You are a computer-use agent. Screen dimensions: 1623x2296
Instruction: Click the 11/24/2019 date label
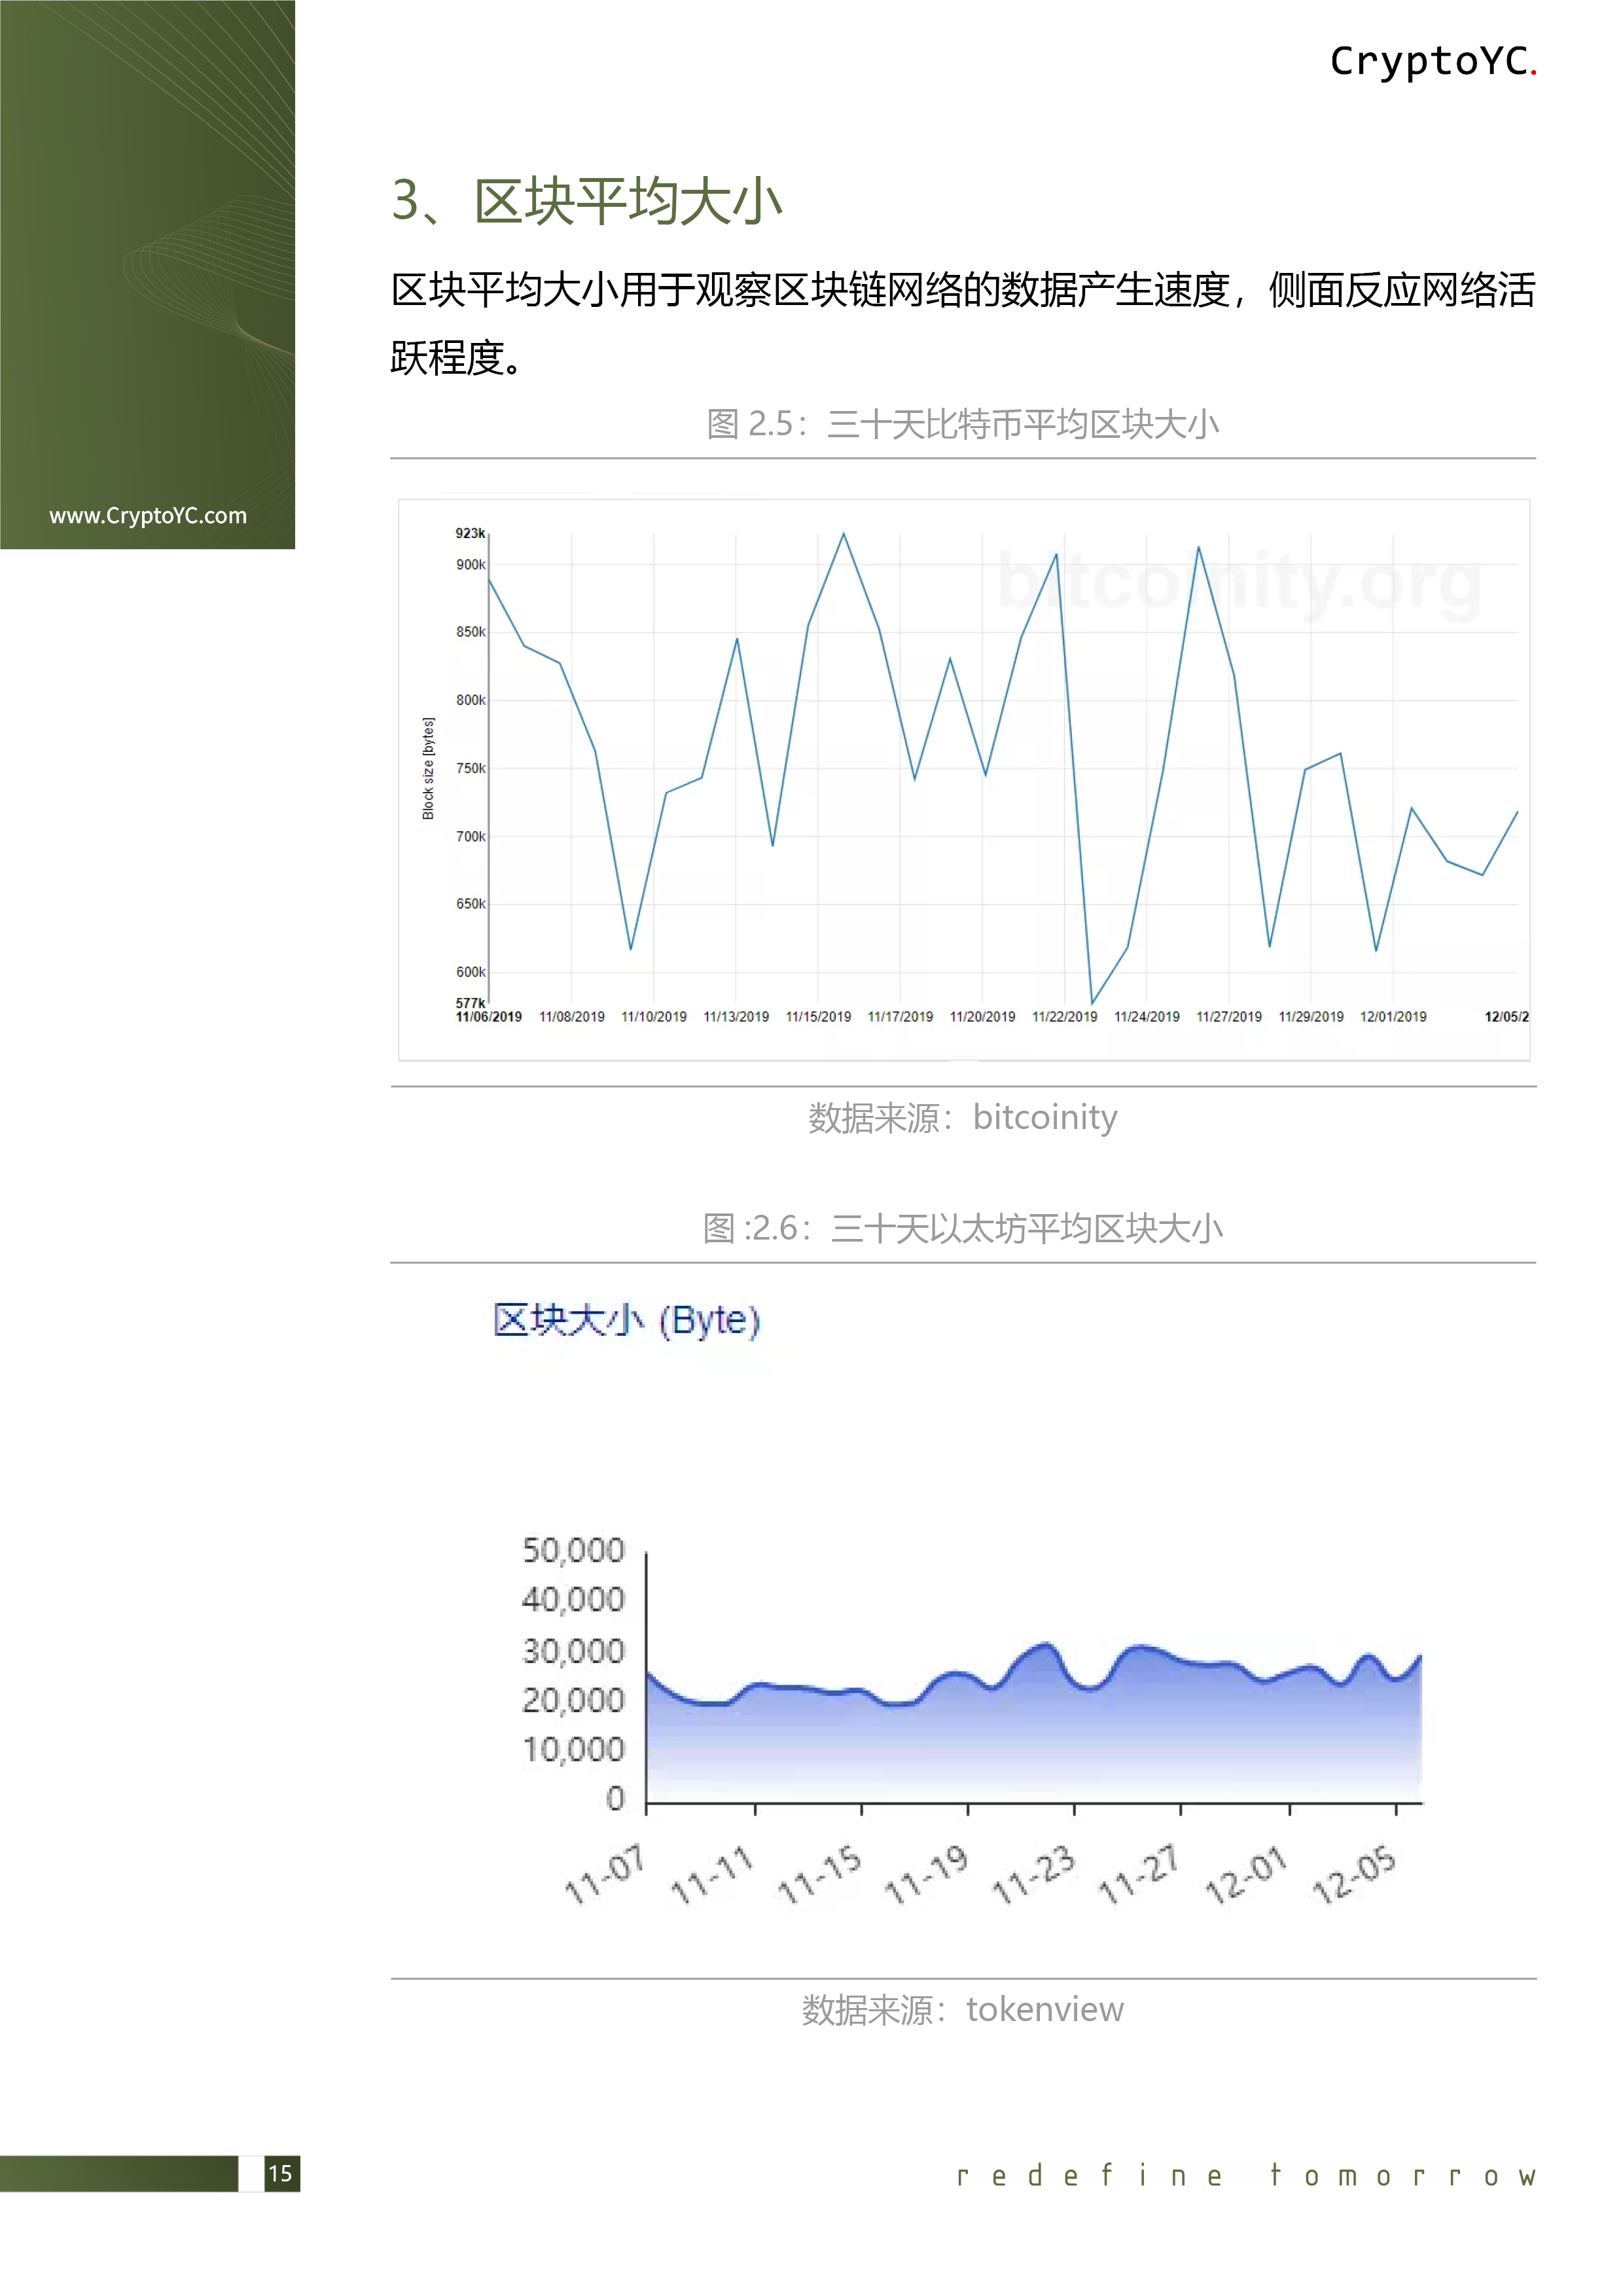1147,1017
